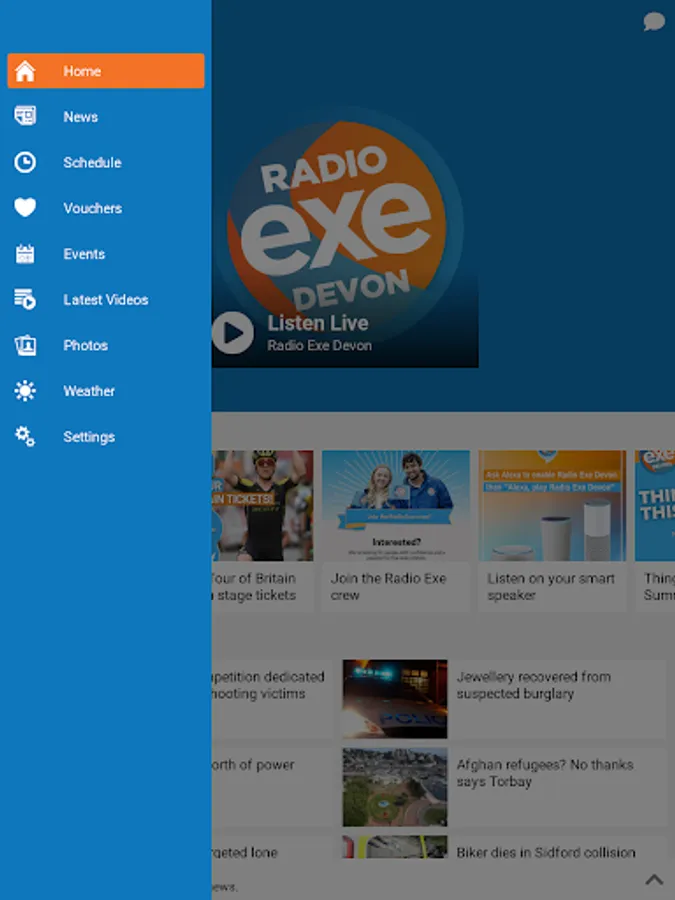Open the Tour of Britain tickets thumbnail
The image size is (675, 900).
click(x=262, y=506)
